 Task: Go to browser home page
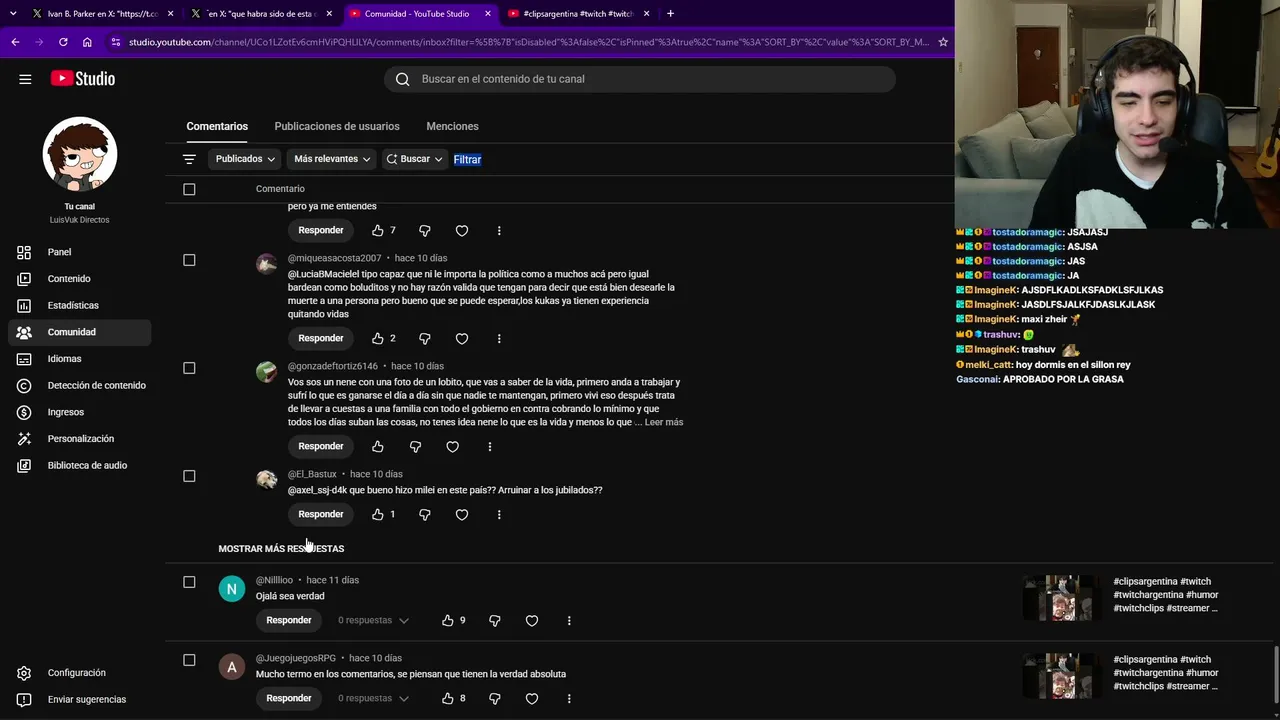tap(87, 42)
